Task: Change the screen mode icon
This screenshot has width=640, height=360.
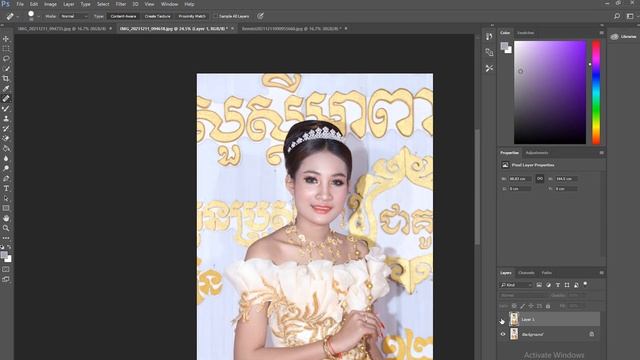Action: point(6,280)
